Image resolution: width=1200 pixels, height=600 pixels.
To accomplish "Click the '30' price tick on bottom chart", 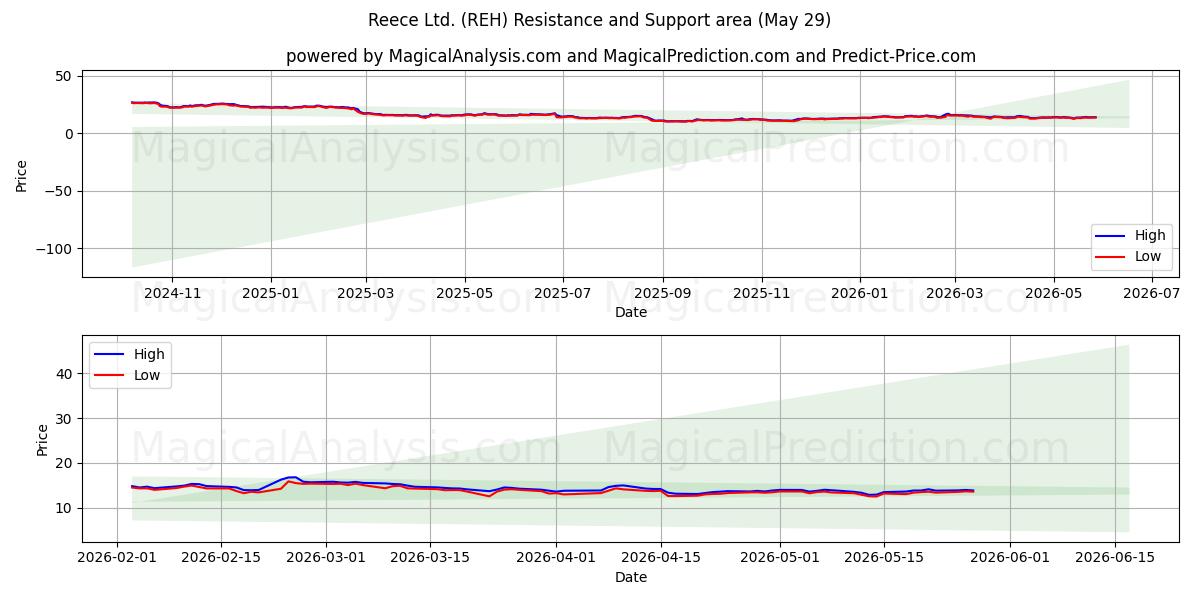I will point(65,419).
